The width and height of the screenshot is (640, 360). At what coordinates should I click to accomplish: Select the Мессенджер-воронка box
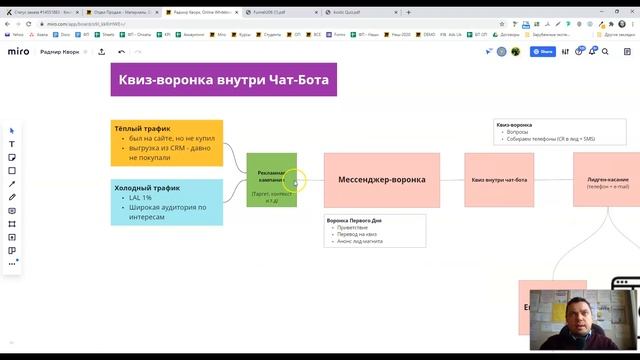pyautogui.click(x=382, y=180)
